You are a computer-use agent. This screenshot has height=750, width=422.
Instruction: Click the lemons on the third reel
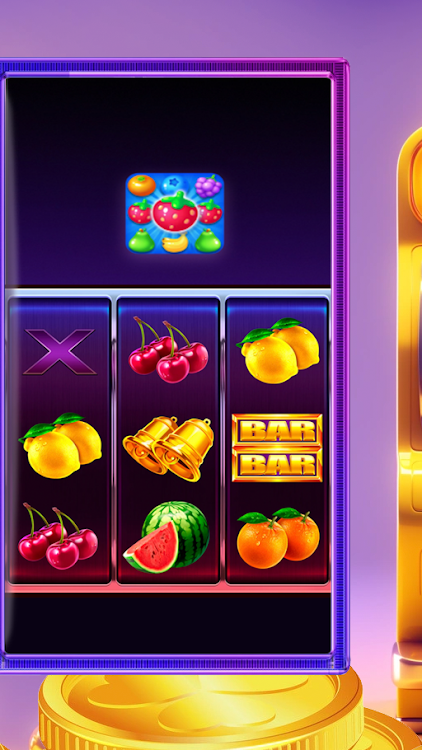[x=278, y=351]
